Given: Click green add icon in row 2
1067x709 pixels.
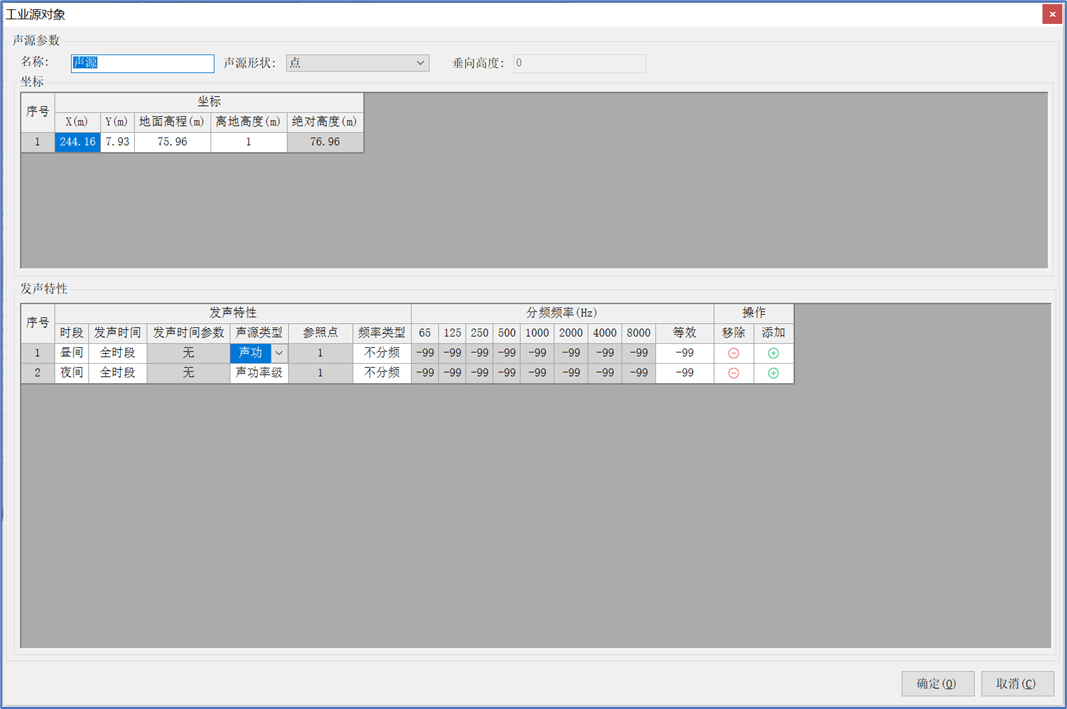Looking at the screenshot, I should click(773, 373).
